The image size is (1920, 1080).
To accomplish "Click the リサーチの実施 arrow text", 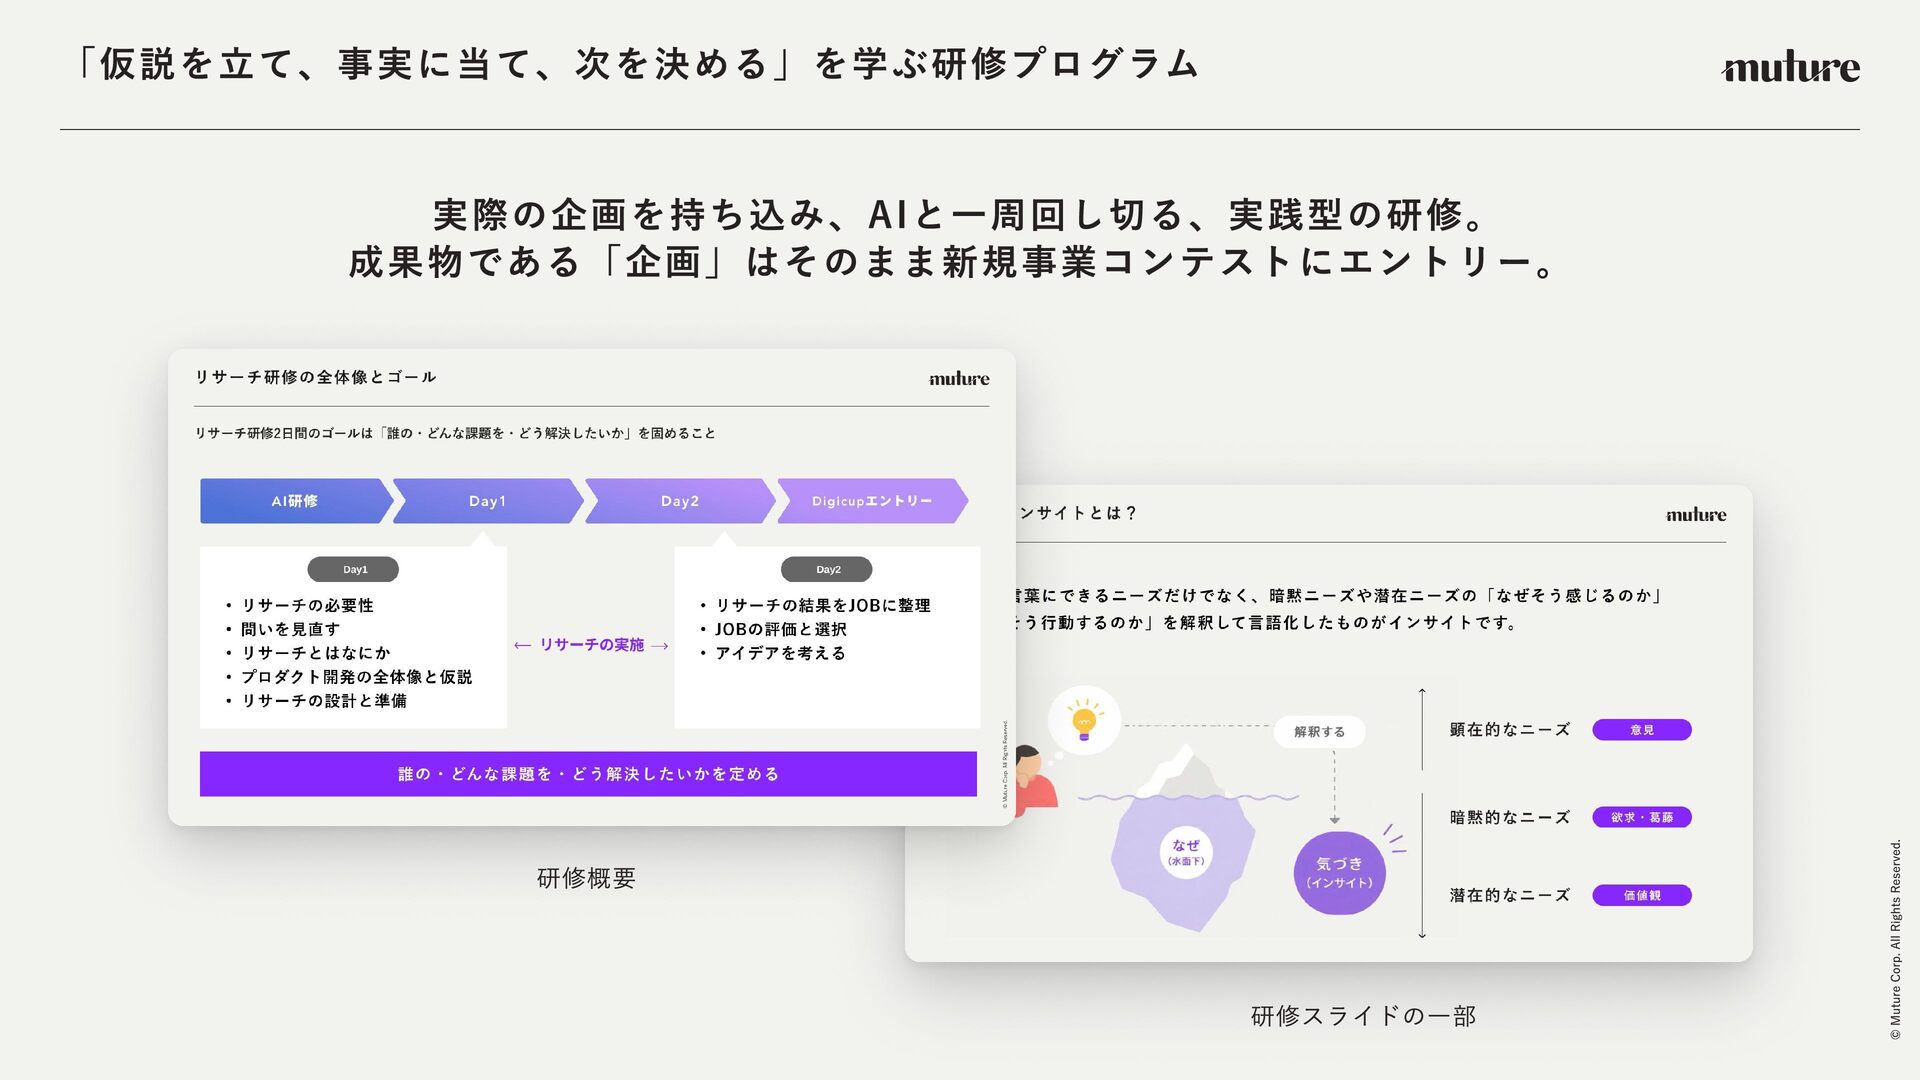I will 591,645.
